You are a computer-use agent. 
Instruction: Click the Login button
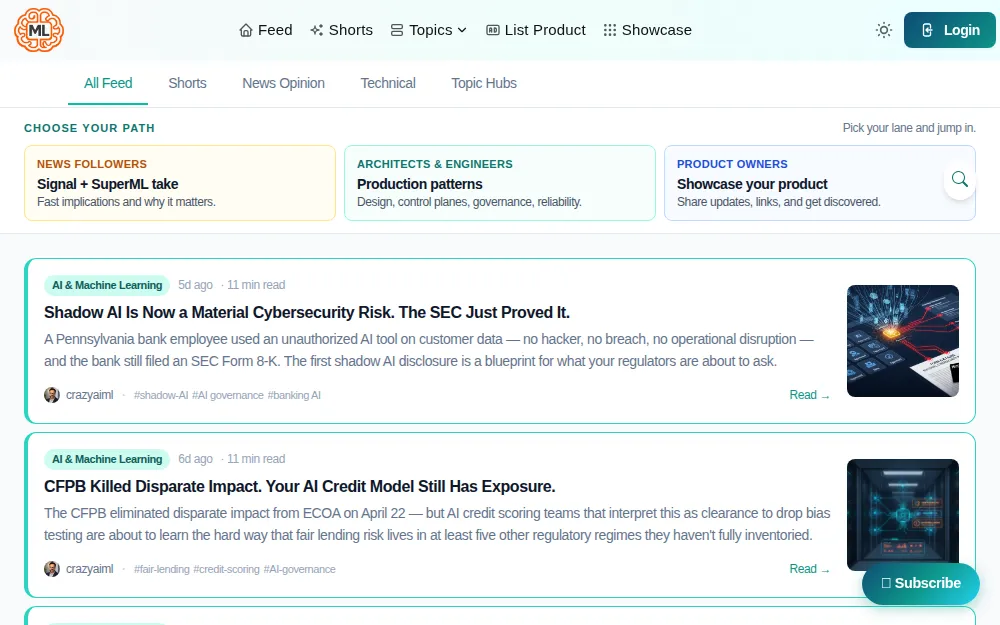(950, 30)
